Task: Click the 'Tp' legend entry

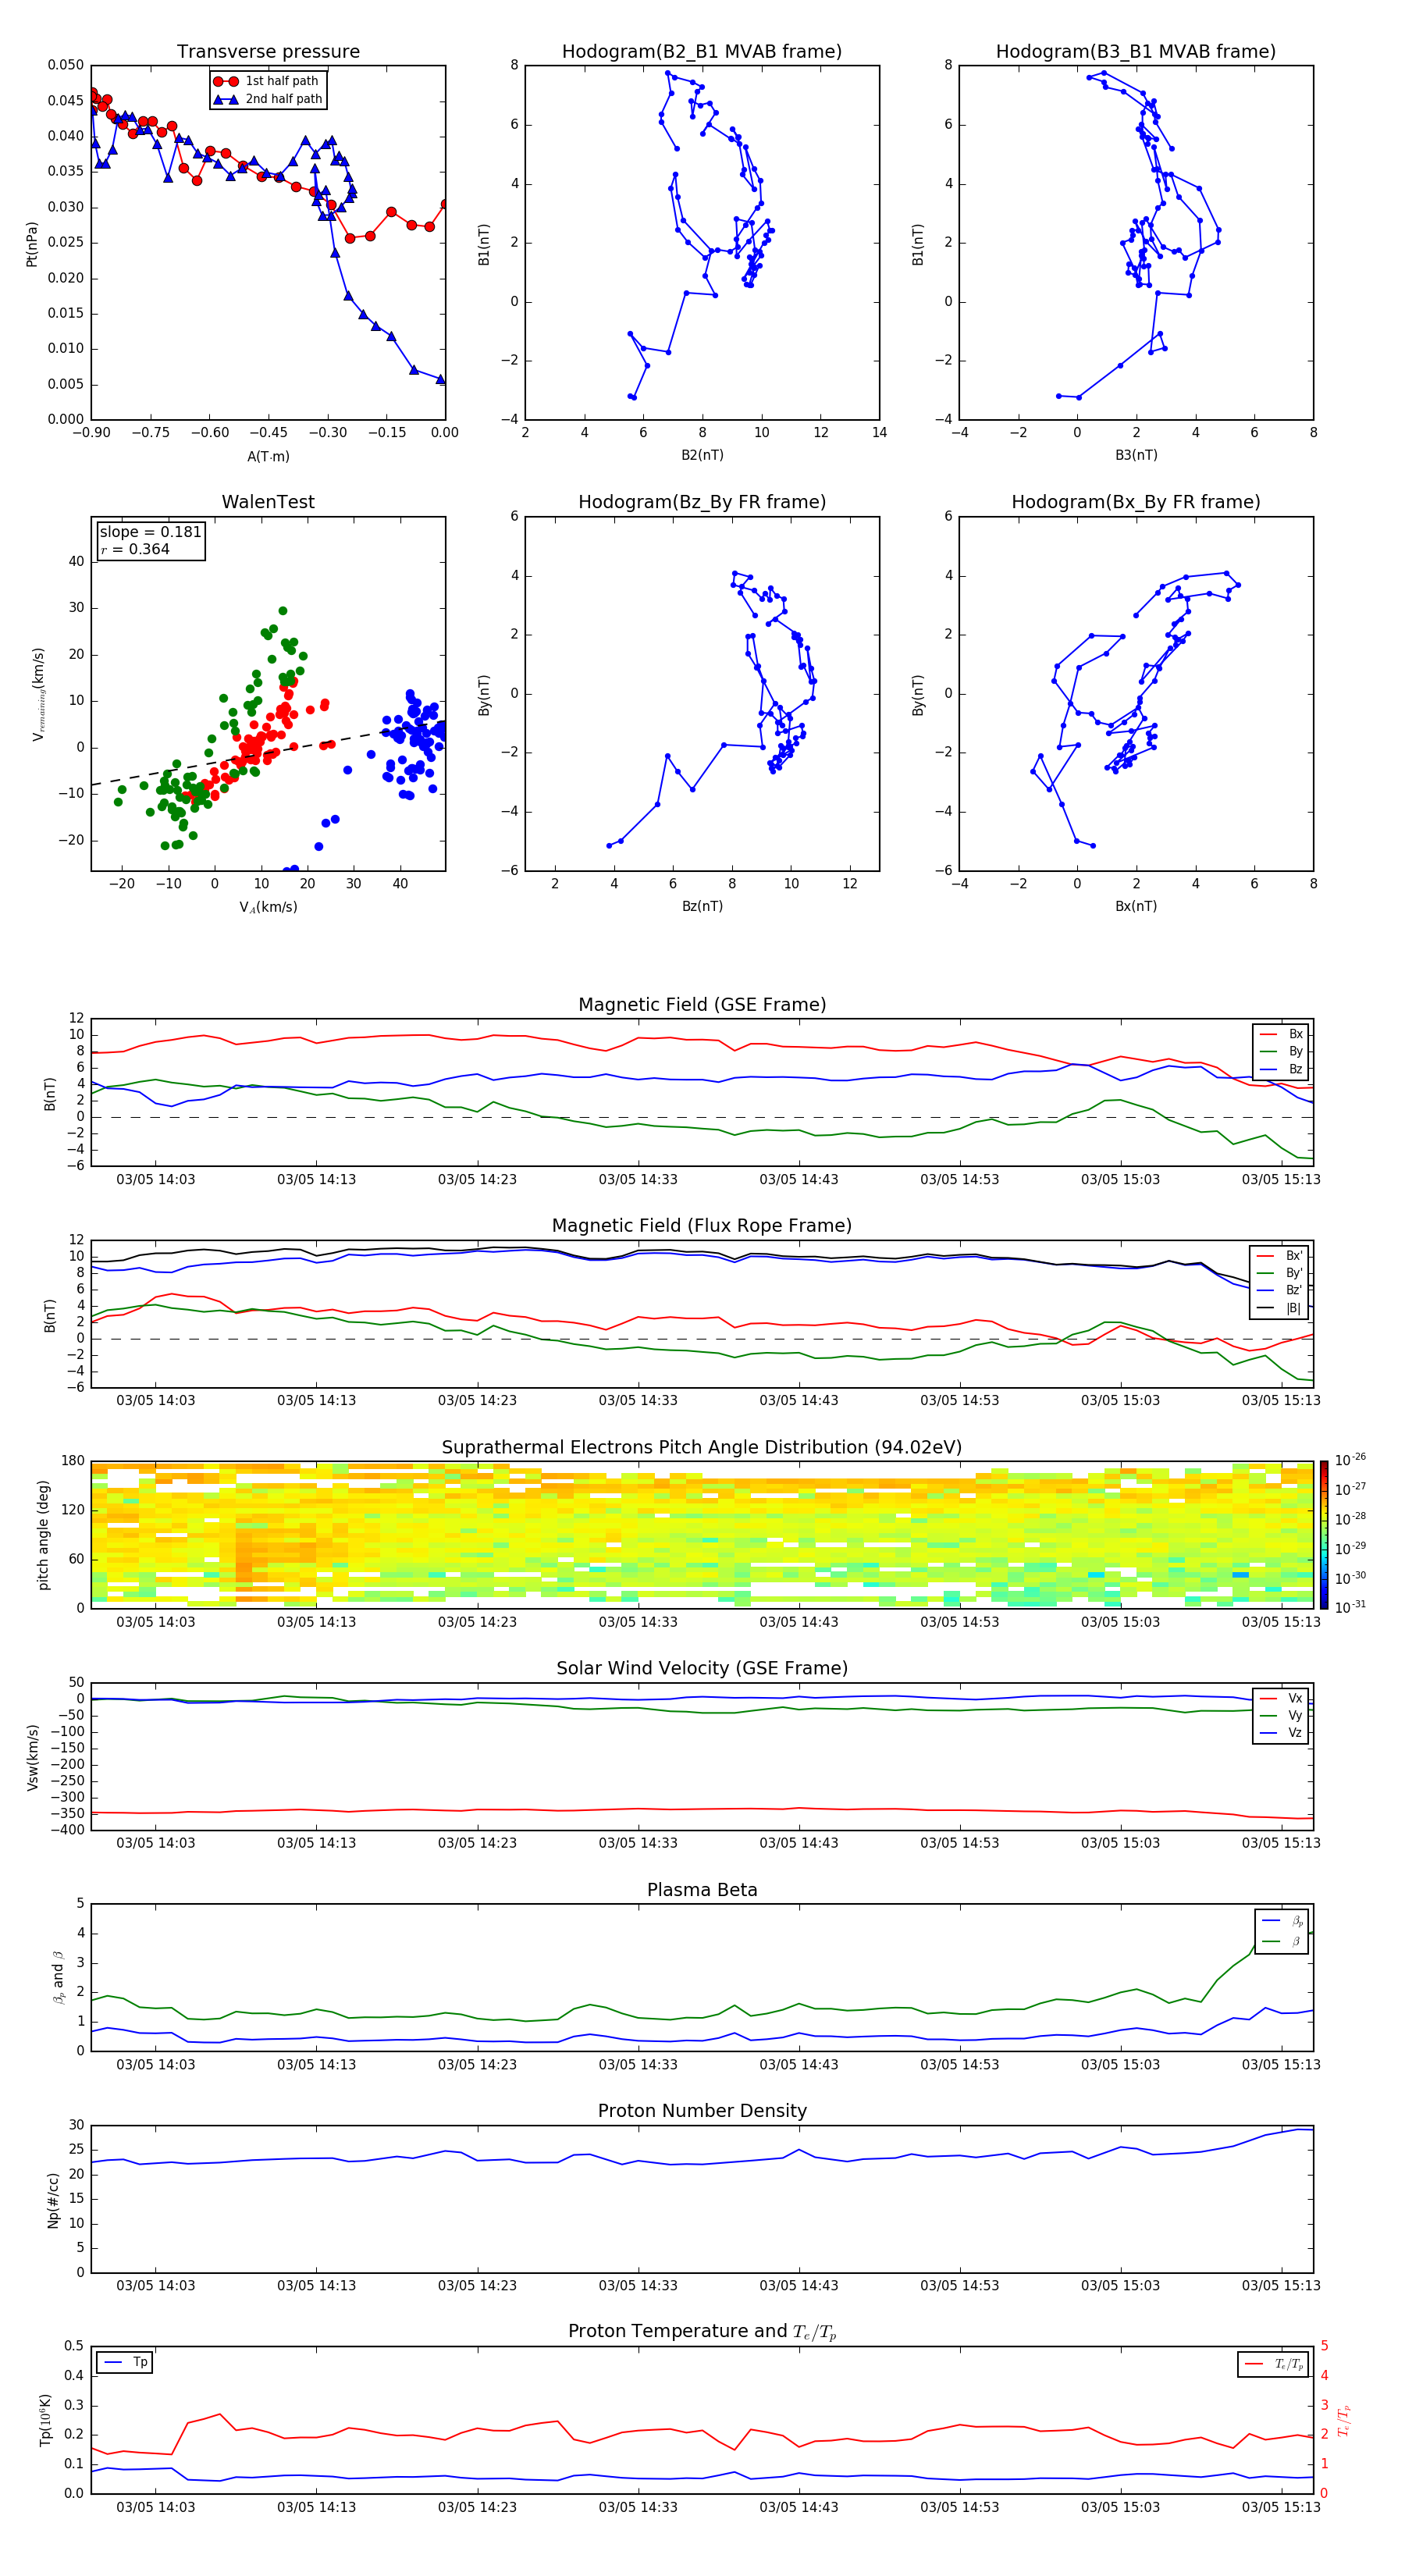Action: [x=124, y=2363]
